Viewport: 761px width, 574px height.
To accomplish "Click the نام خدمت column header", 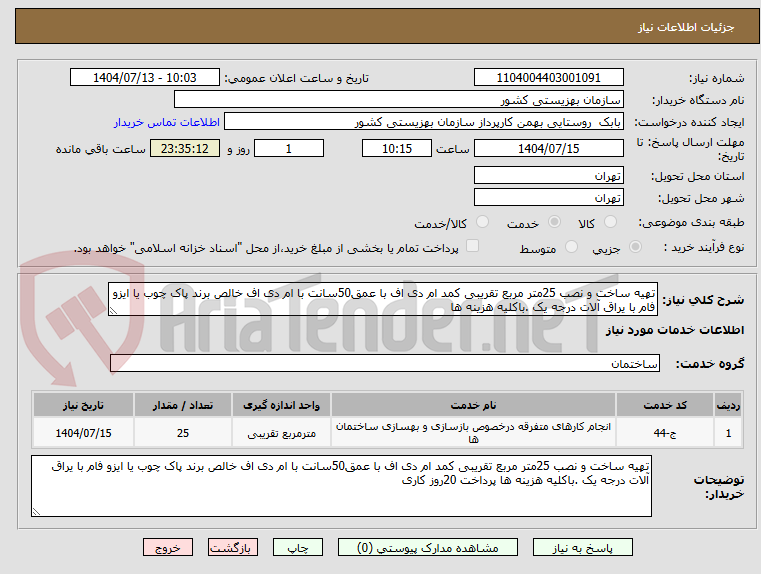I will pos(473,405).
